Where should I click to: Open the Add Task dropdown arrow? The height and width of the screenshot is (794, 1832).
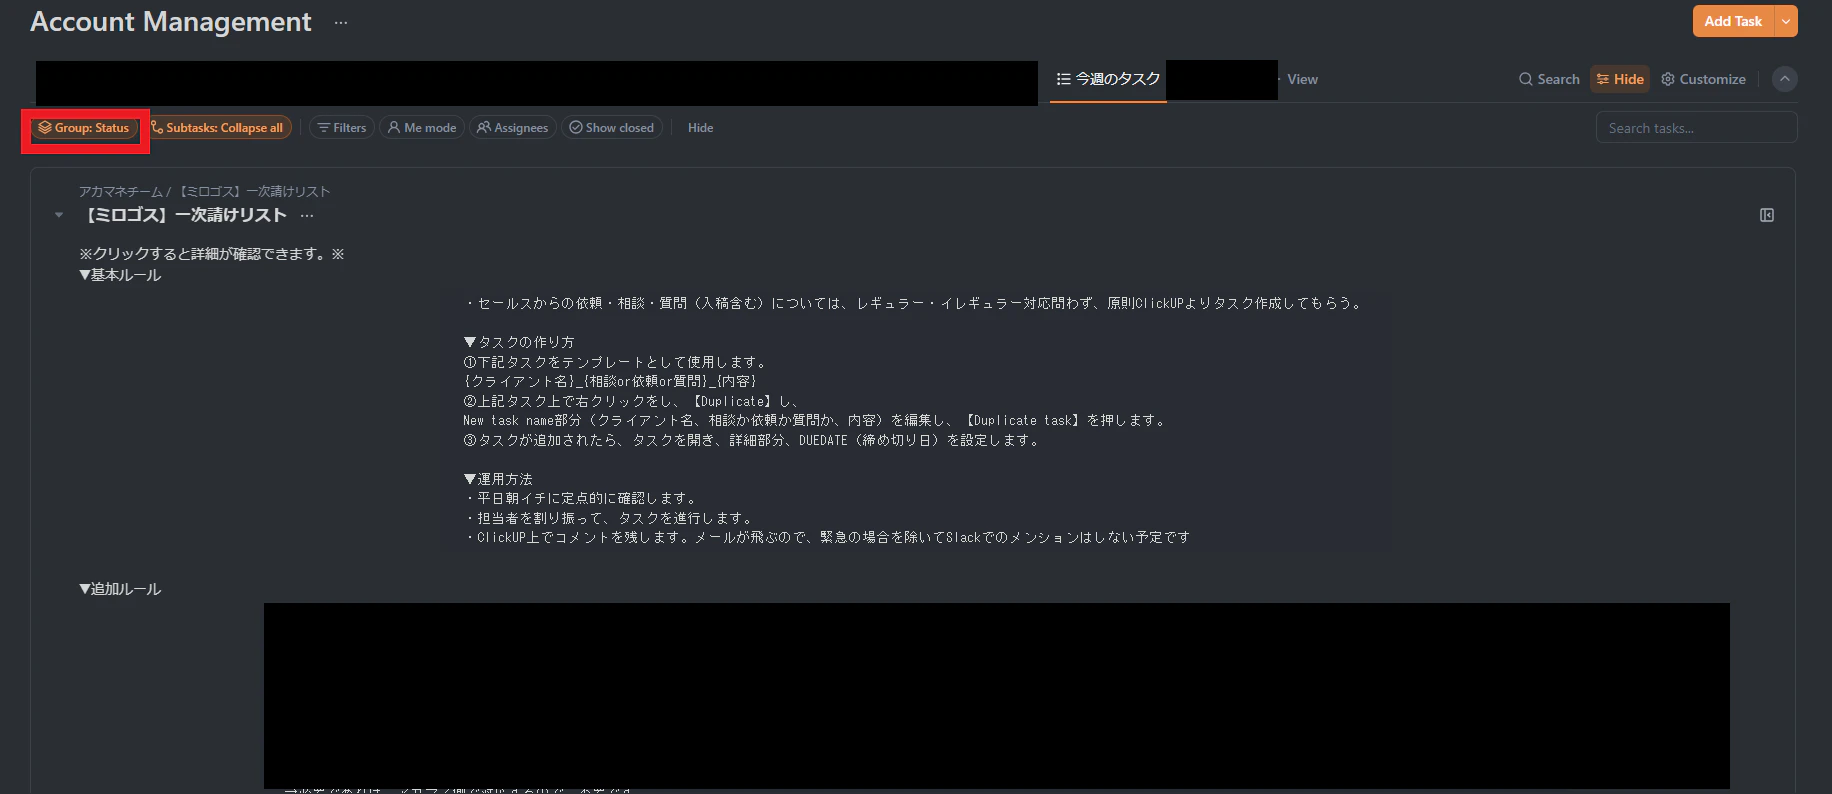[x=1786, y=21]
